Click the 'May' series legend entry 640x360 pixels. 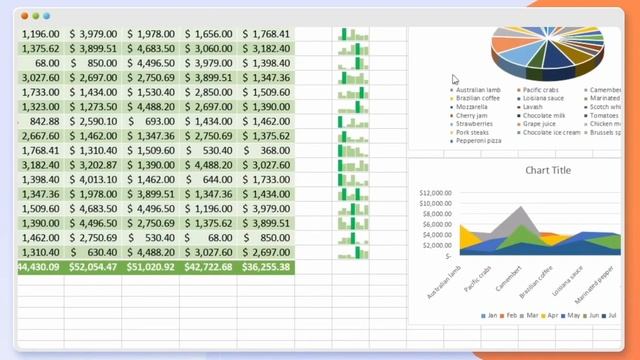tap(570, 316)
